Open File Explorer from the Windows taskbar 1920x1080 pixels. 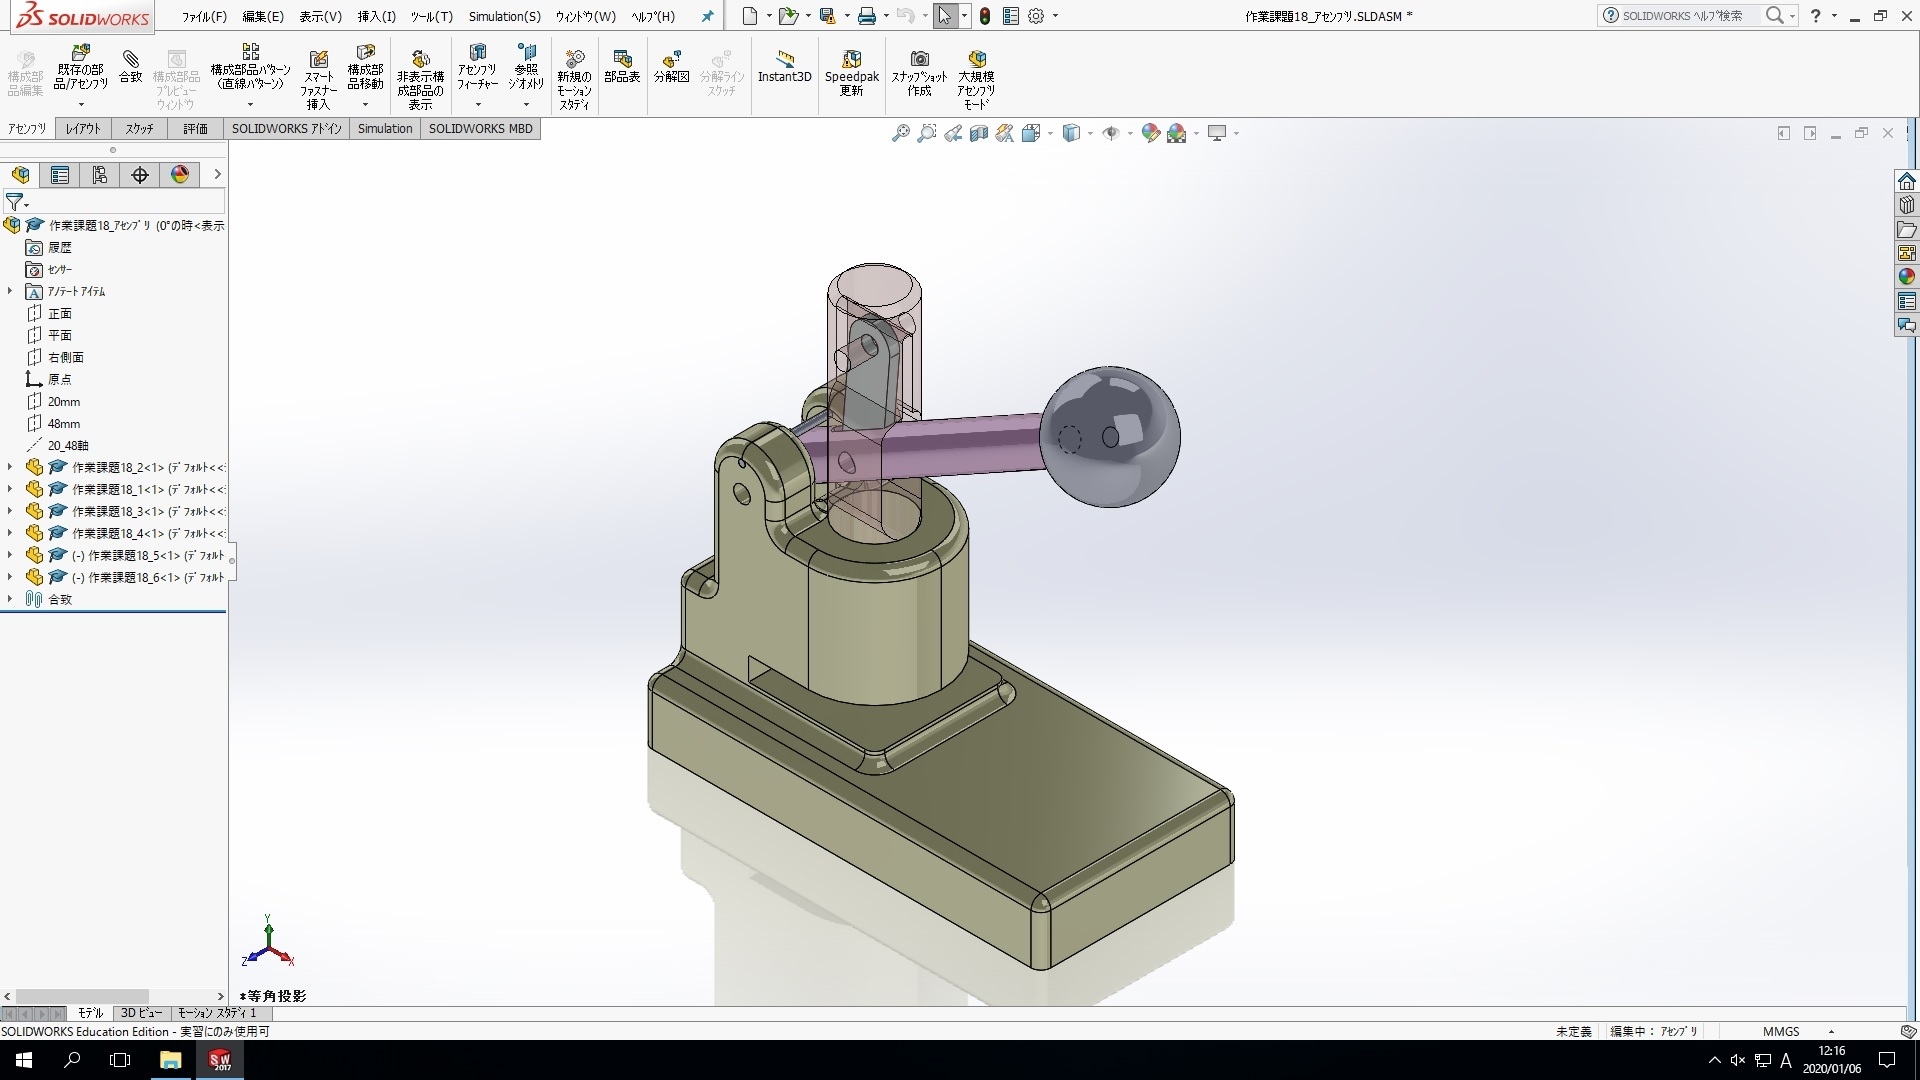(170, 1060)
